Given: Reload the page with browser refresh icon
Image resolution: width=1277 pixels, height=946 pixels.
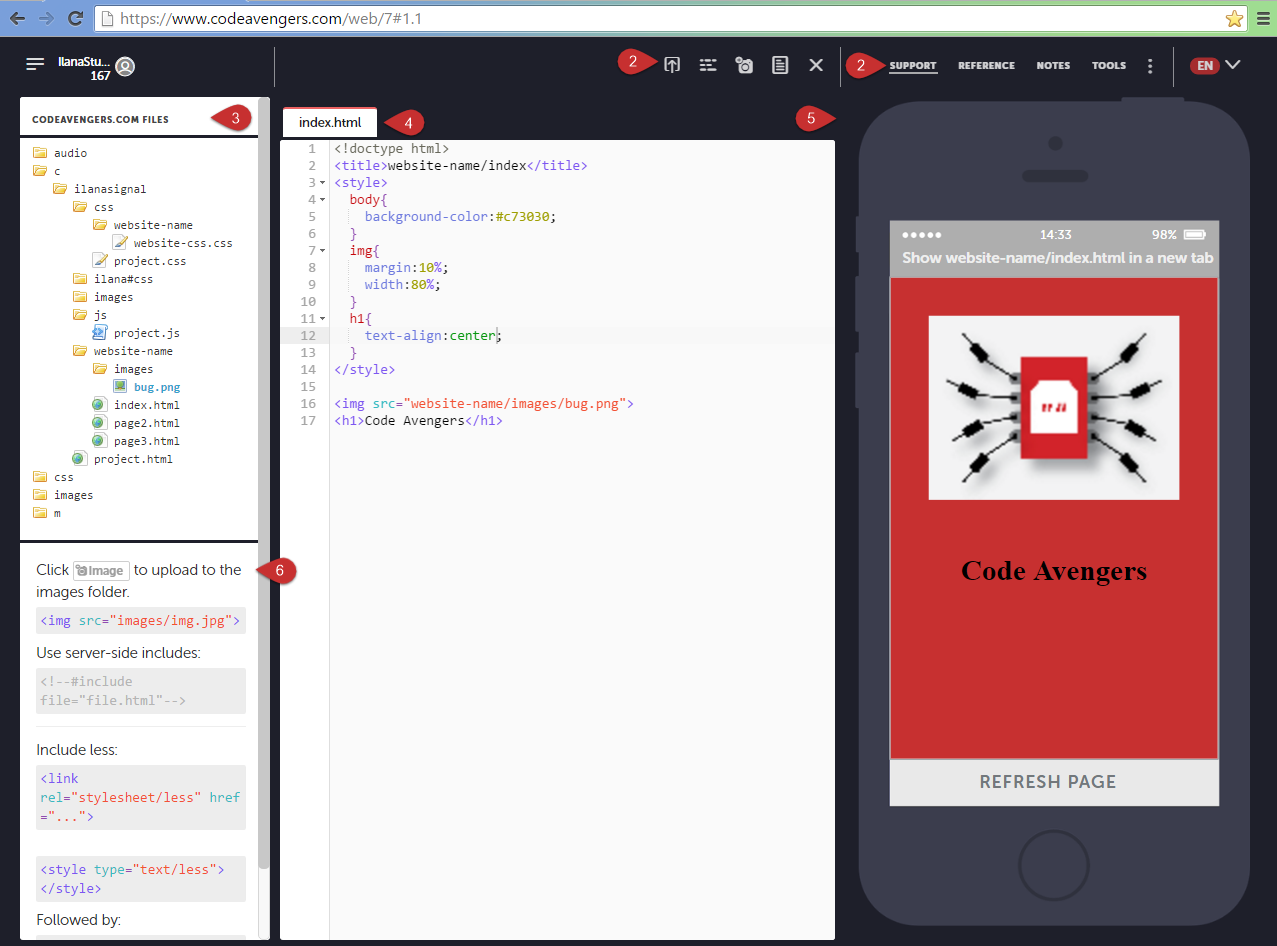Looking at the screenshot, I should click(75, 18).
